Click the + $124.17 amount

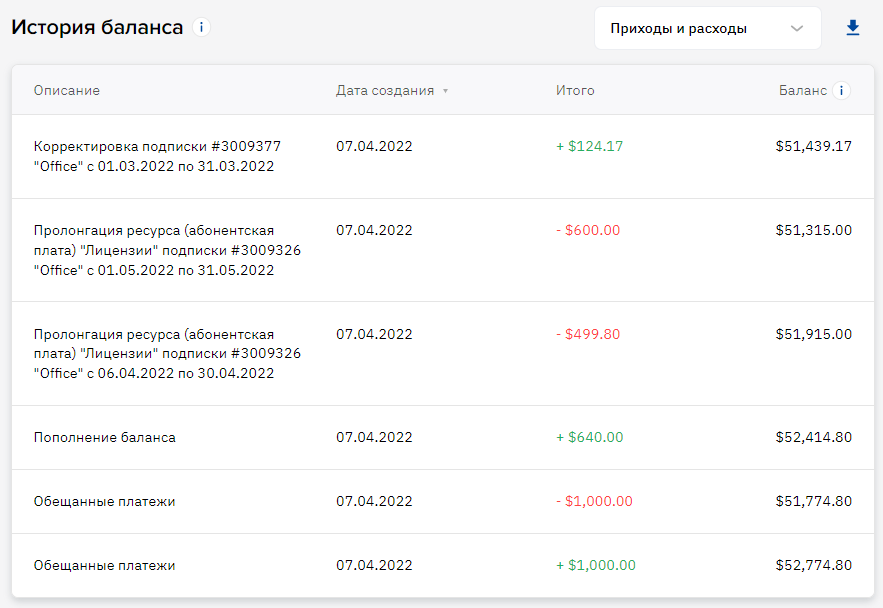(590, 146)
